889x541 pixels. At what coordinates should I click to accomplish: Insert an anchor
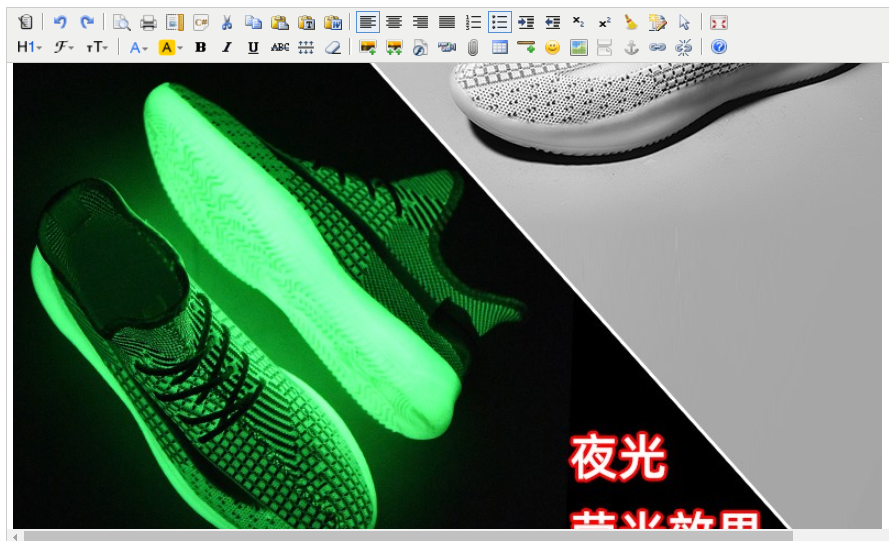coord(631,47)
